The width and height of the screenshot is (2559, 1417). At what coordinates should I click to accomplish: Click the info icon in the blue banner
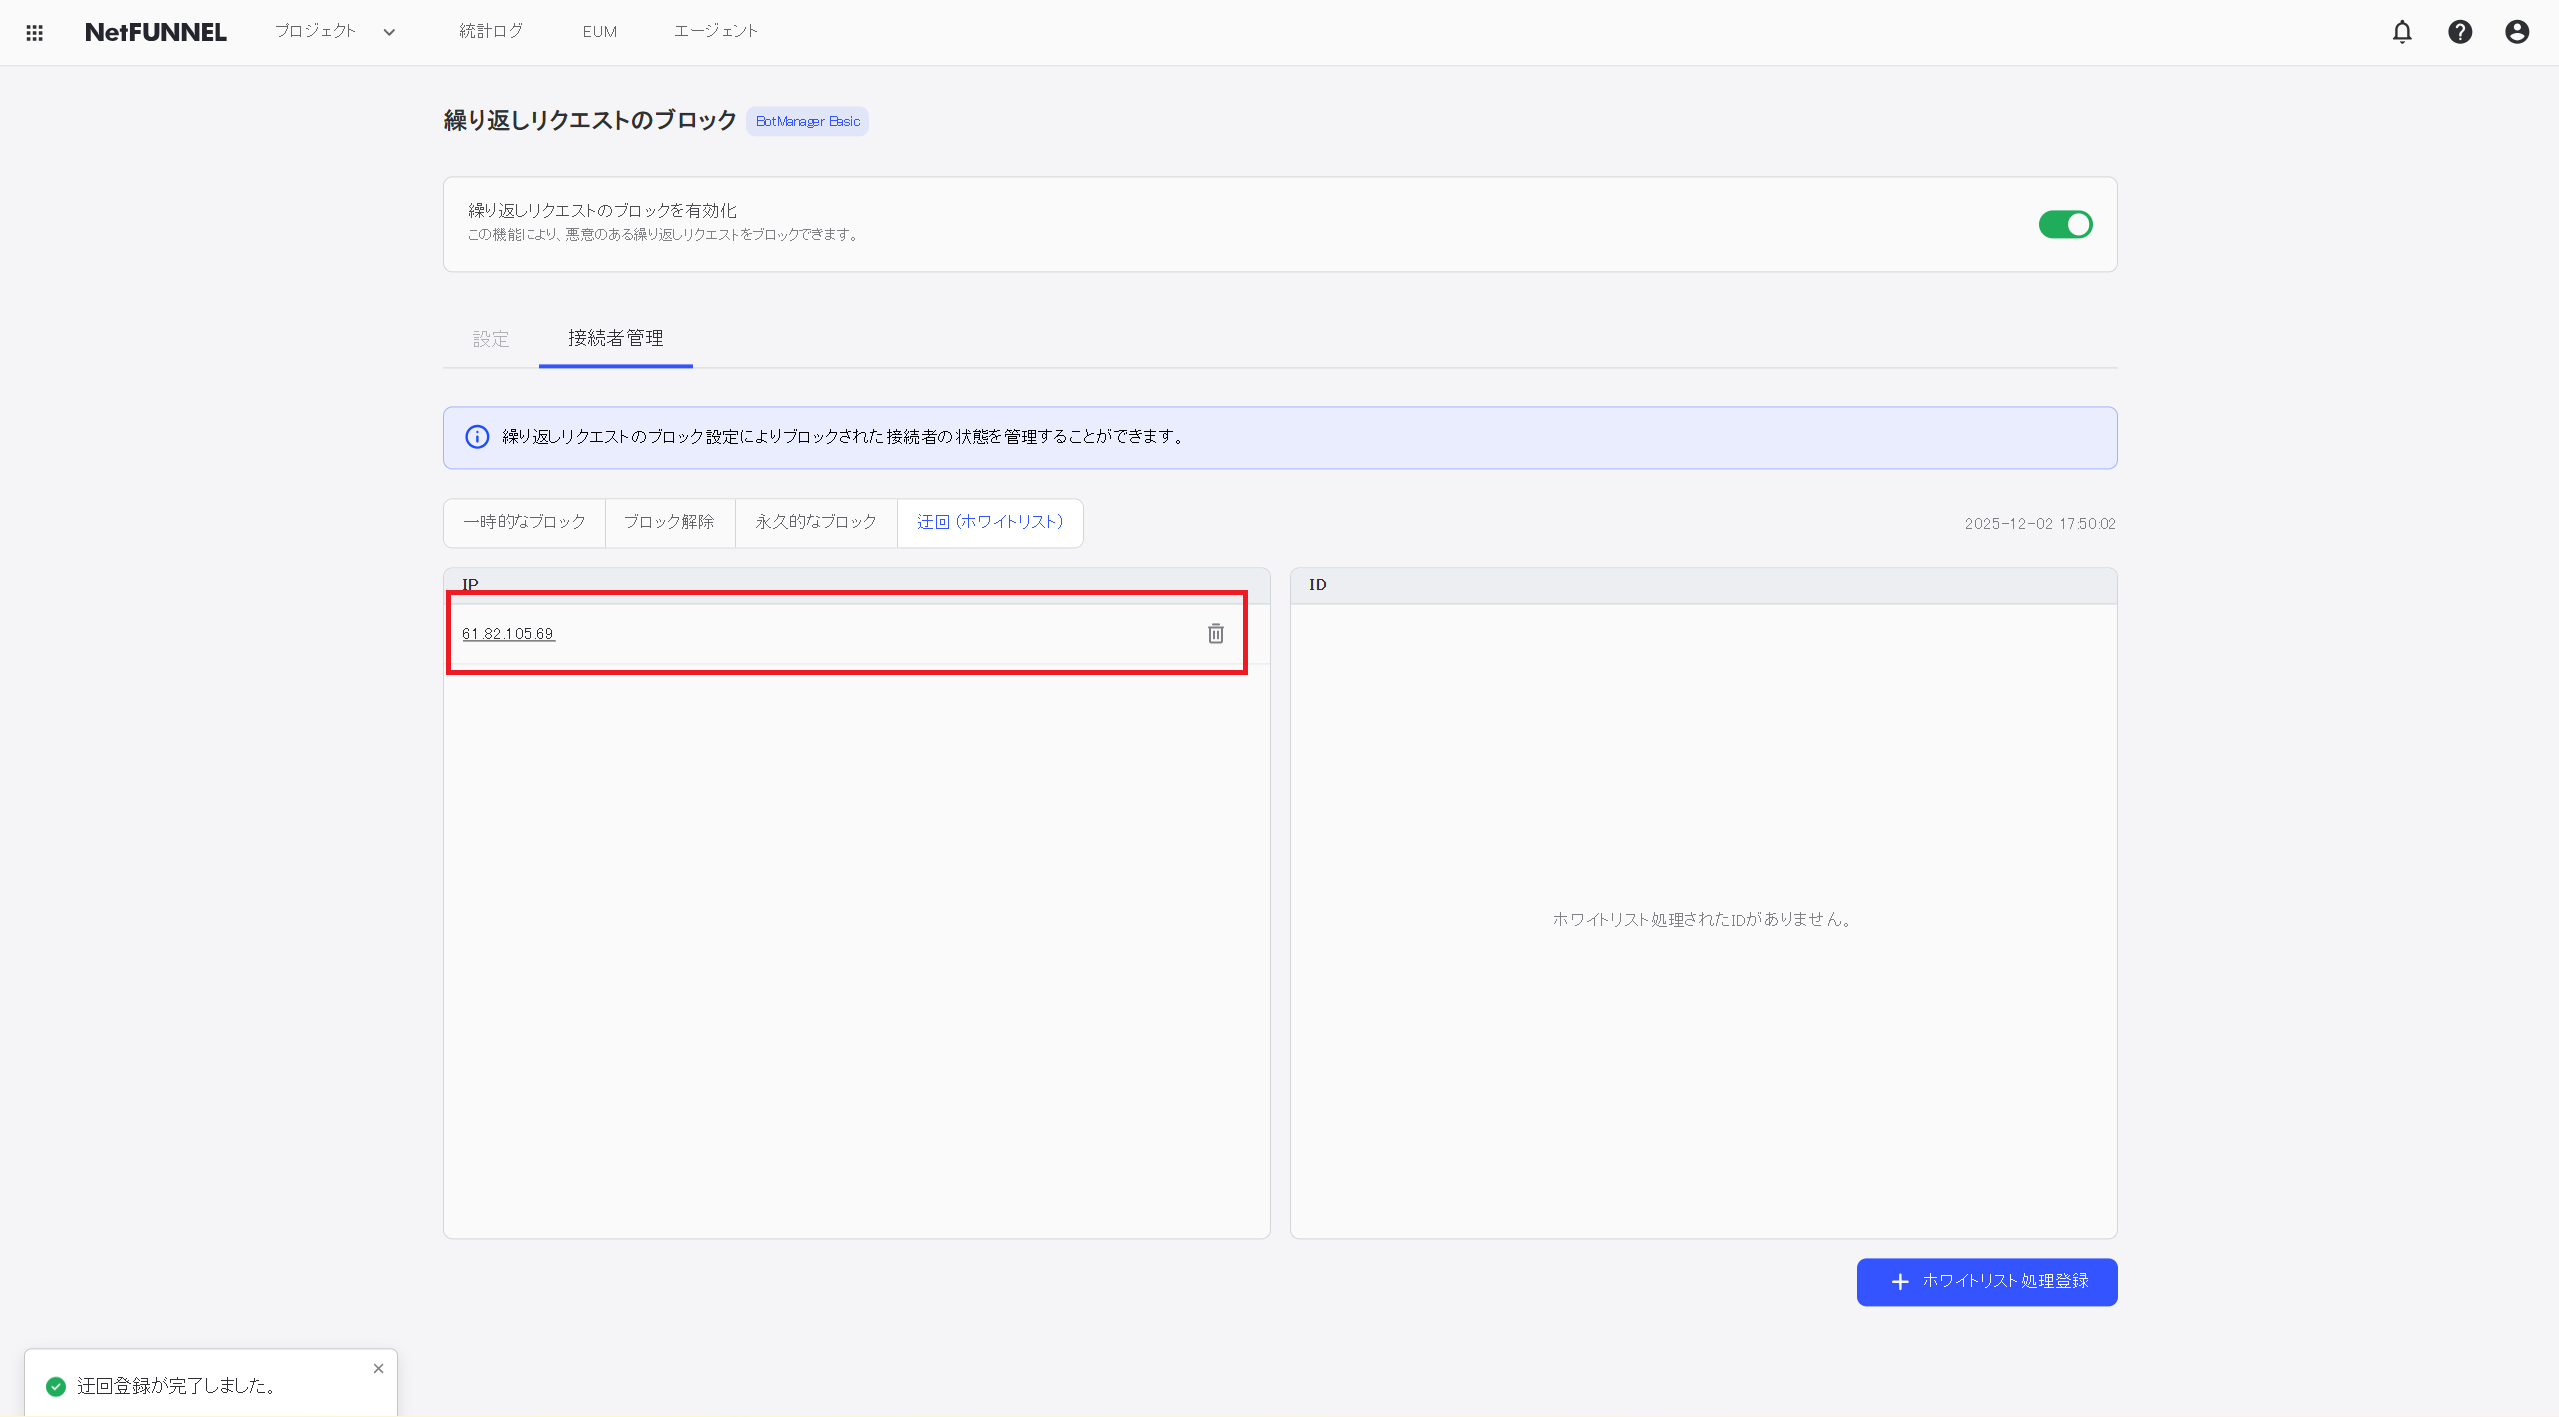coord(476,437)
